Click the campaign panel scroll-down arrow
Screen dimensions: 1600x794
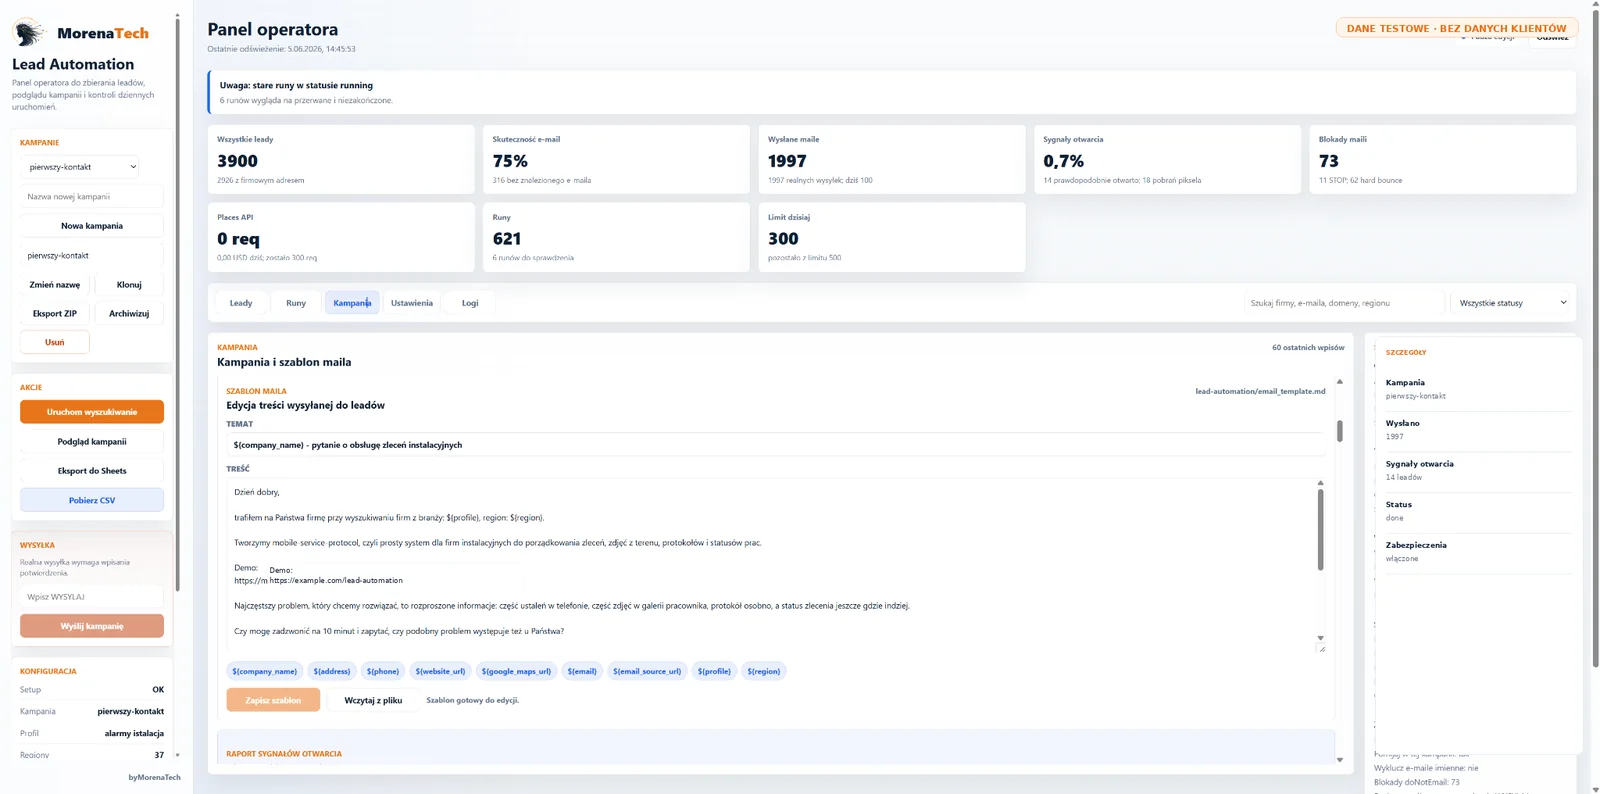1340,760
